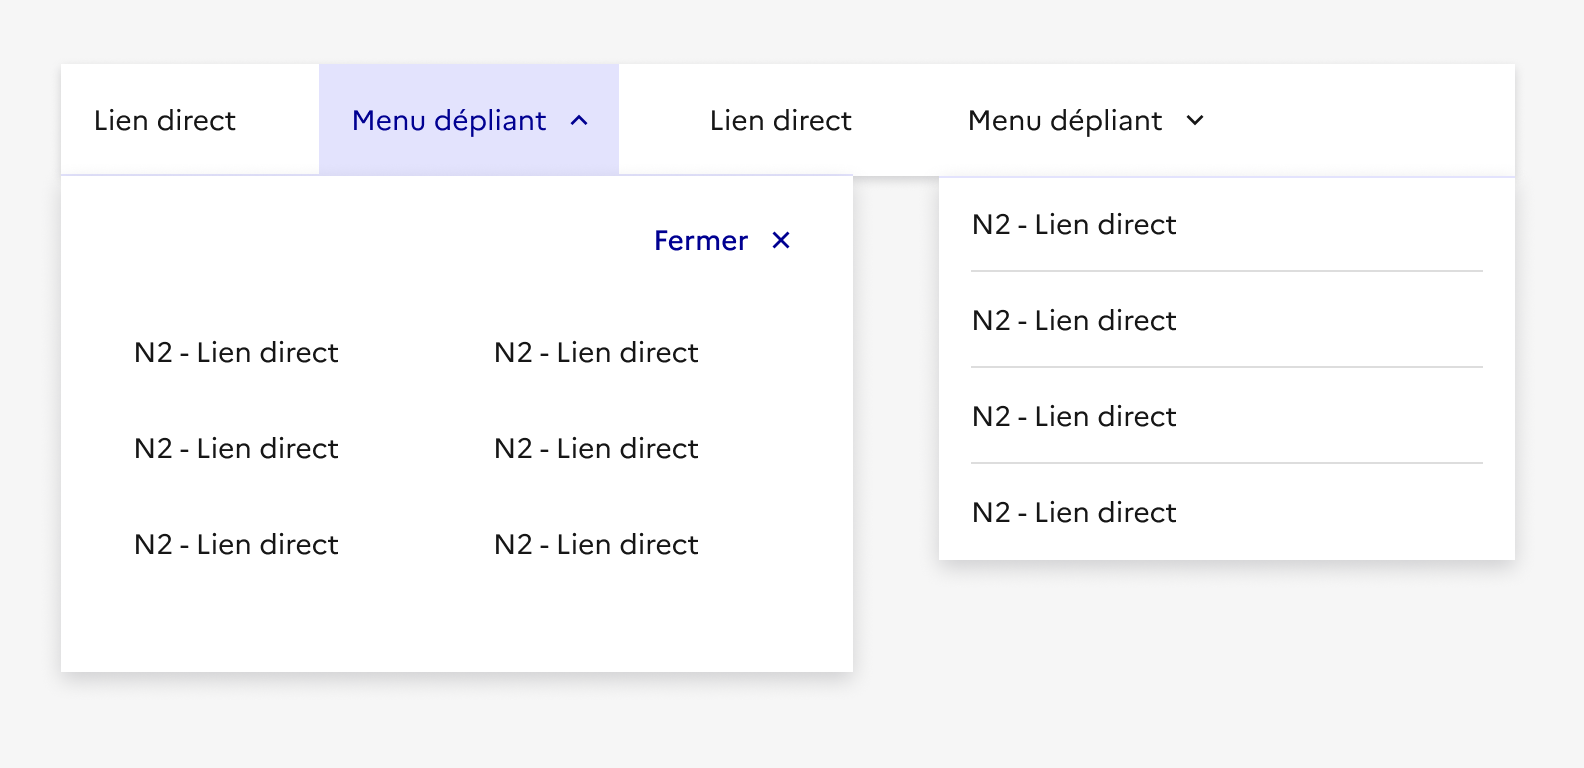The image size is (1584, 768).
Task: Select the last N2 - Lien direct in the right dropdown list
Action: (1074, 512)
